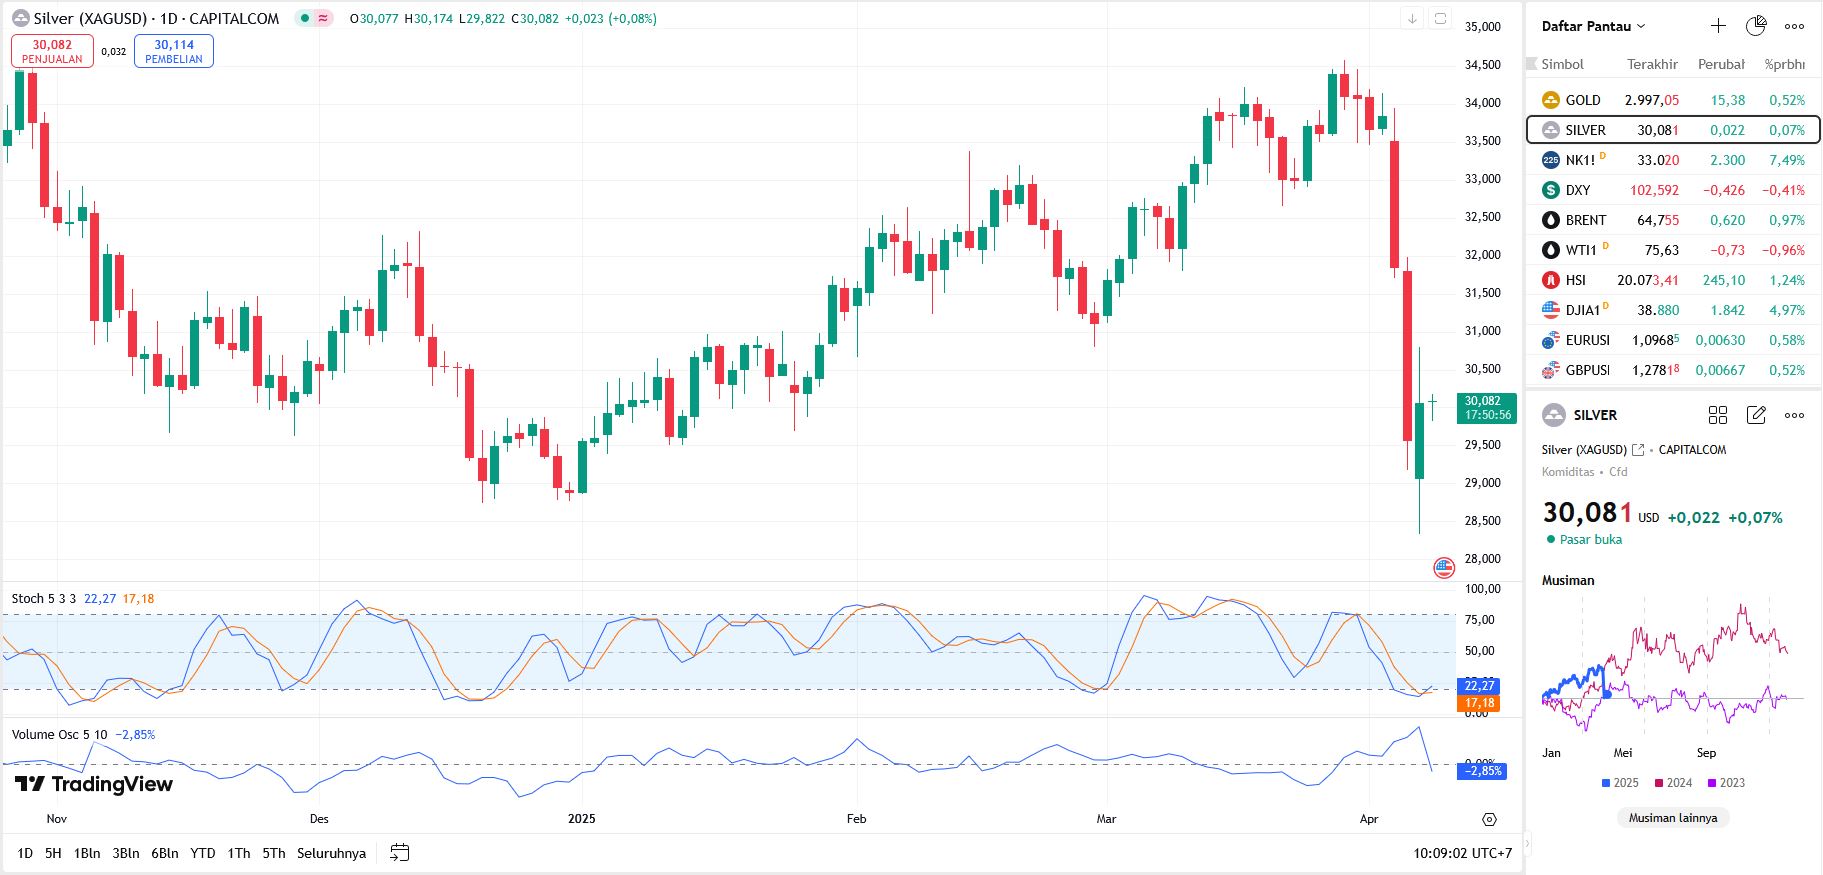
Task: Expand the Daftar Pantau watchlist dropdown
Action: [x=1593, y=26]
